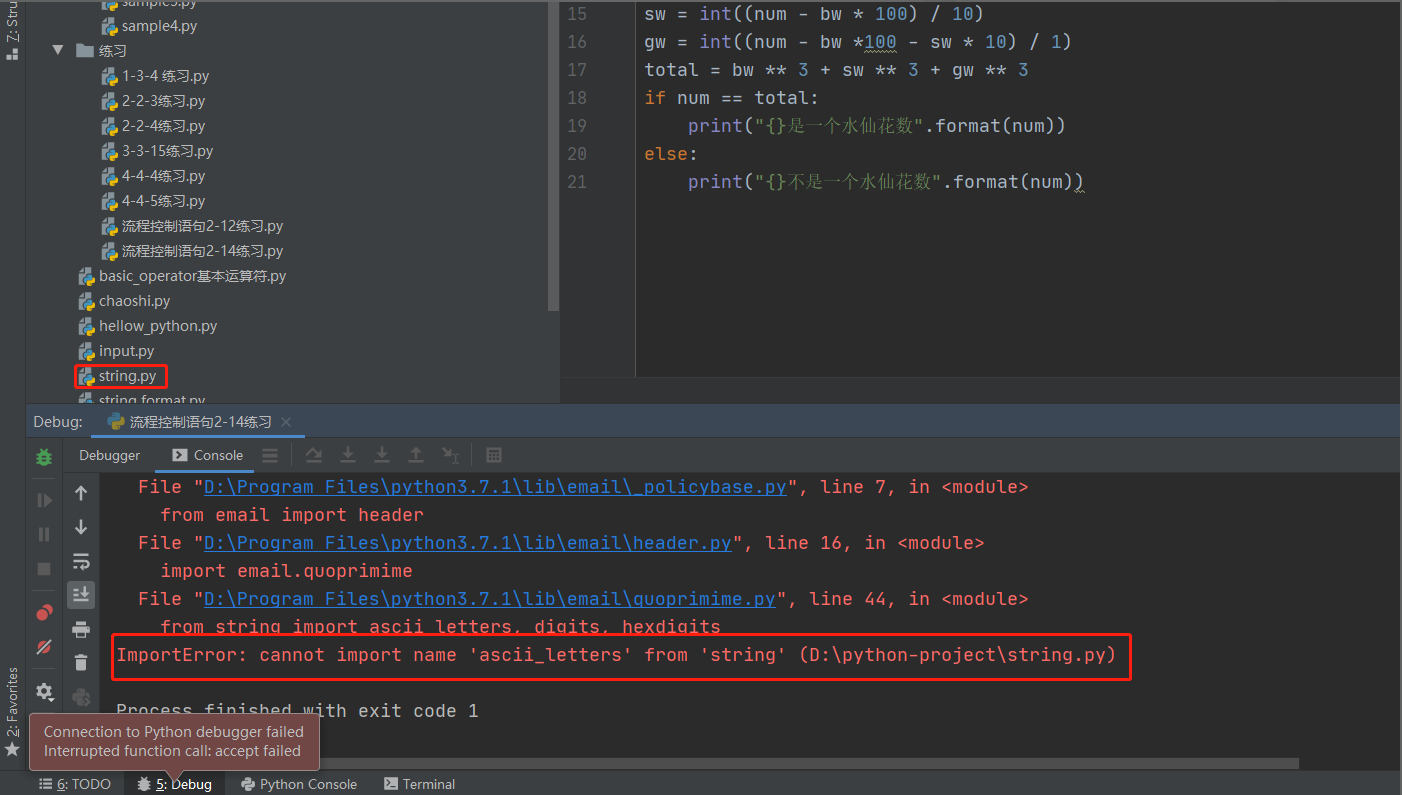The width and height of the screenshot is (1402, 795).
Task: Select file basic_operator基本运算符.py
Action: (192, 276)
